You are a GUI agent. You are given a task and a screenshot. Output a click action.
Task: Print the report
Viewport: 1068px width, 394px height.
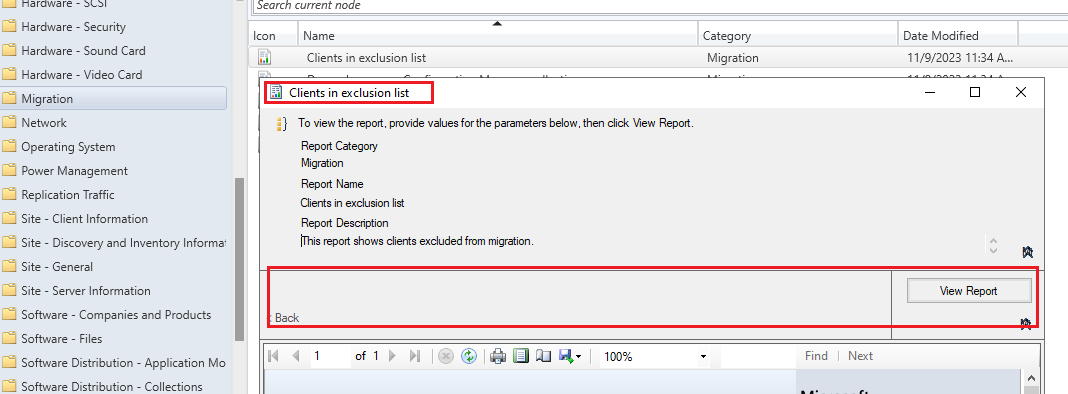click(499, 356)
